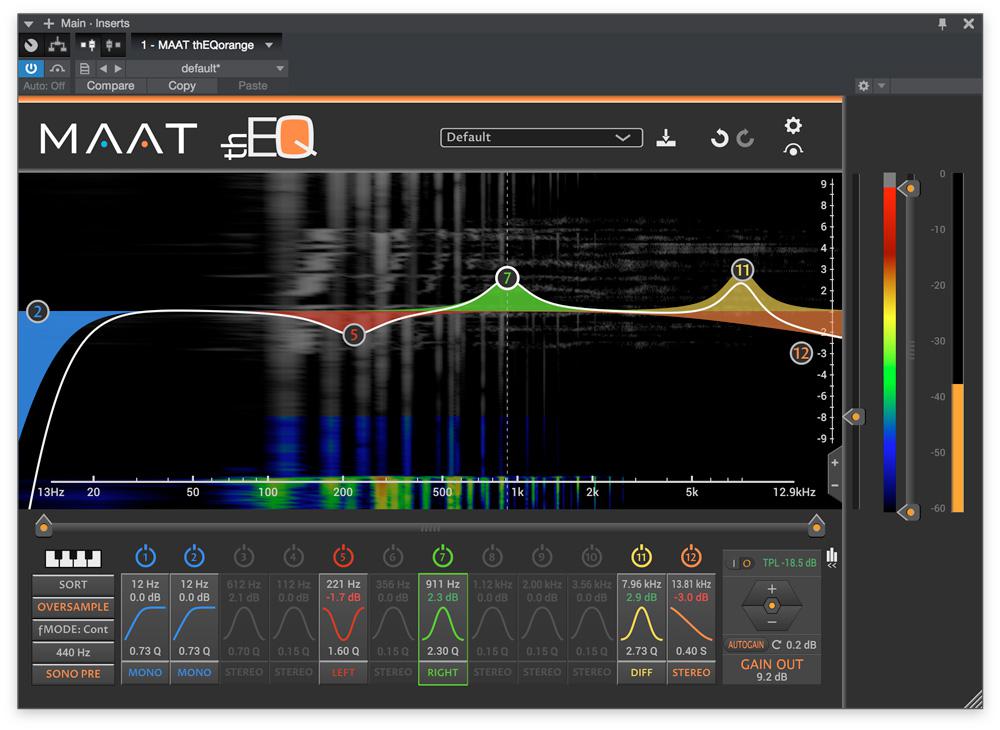1000x730 pixels.
Task: Click the left frequency range handle
Action: pos(43,525)
